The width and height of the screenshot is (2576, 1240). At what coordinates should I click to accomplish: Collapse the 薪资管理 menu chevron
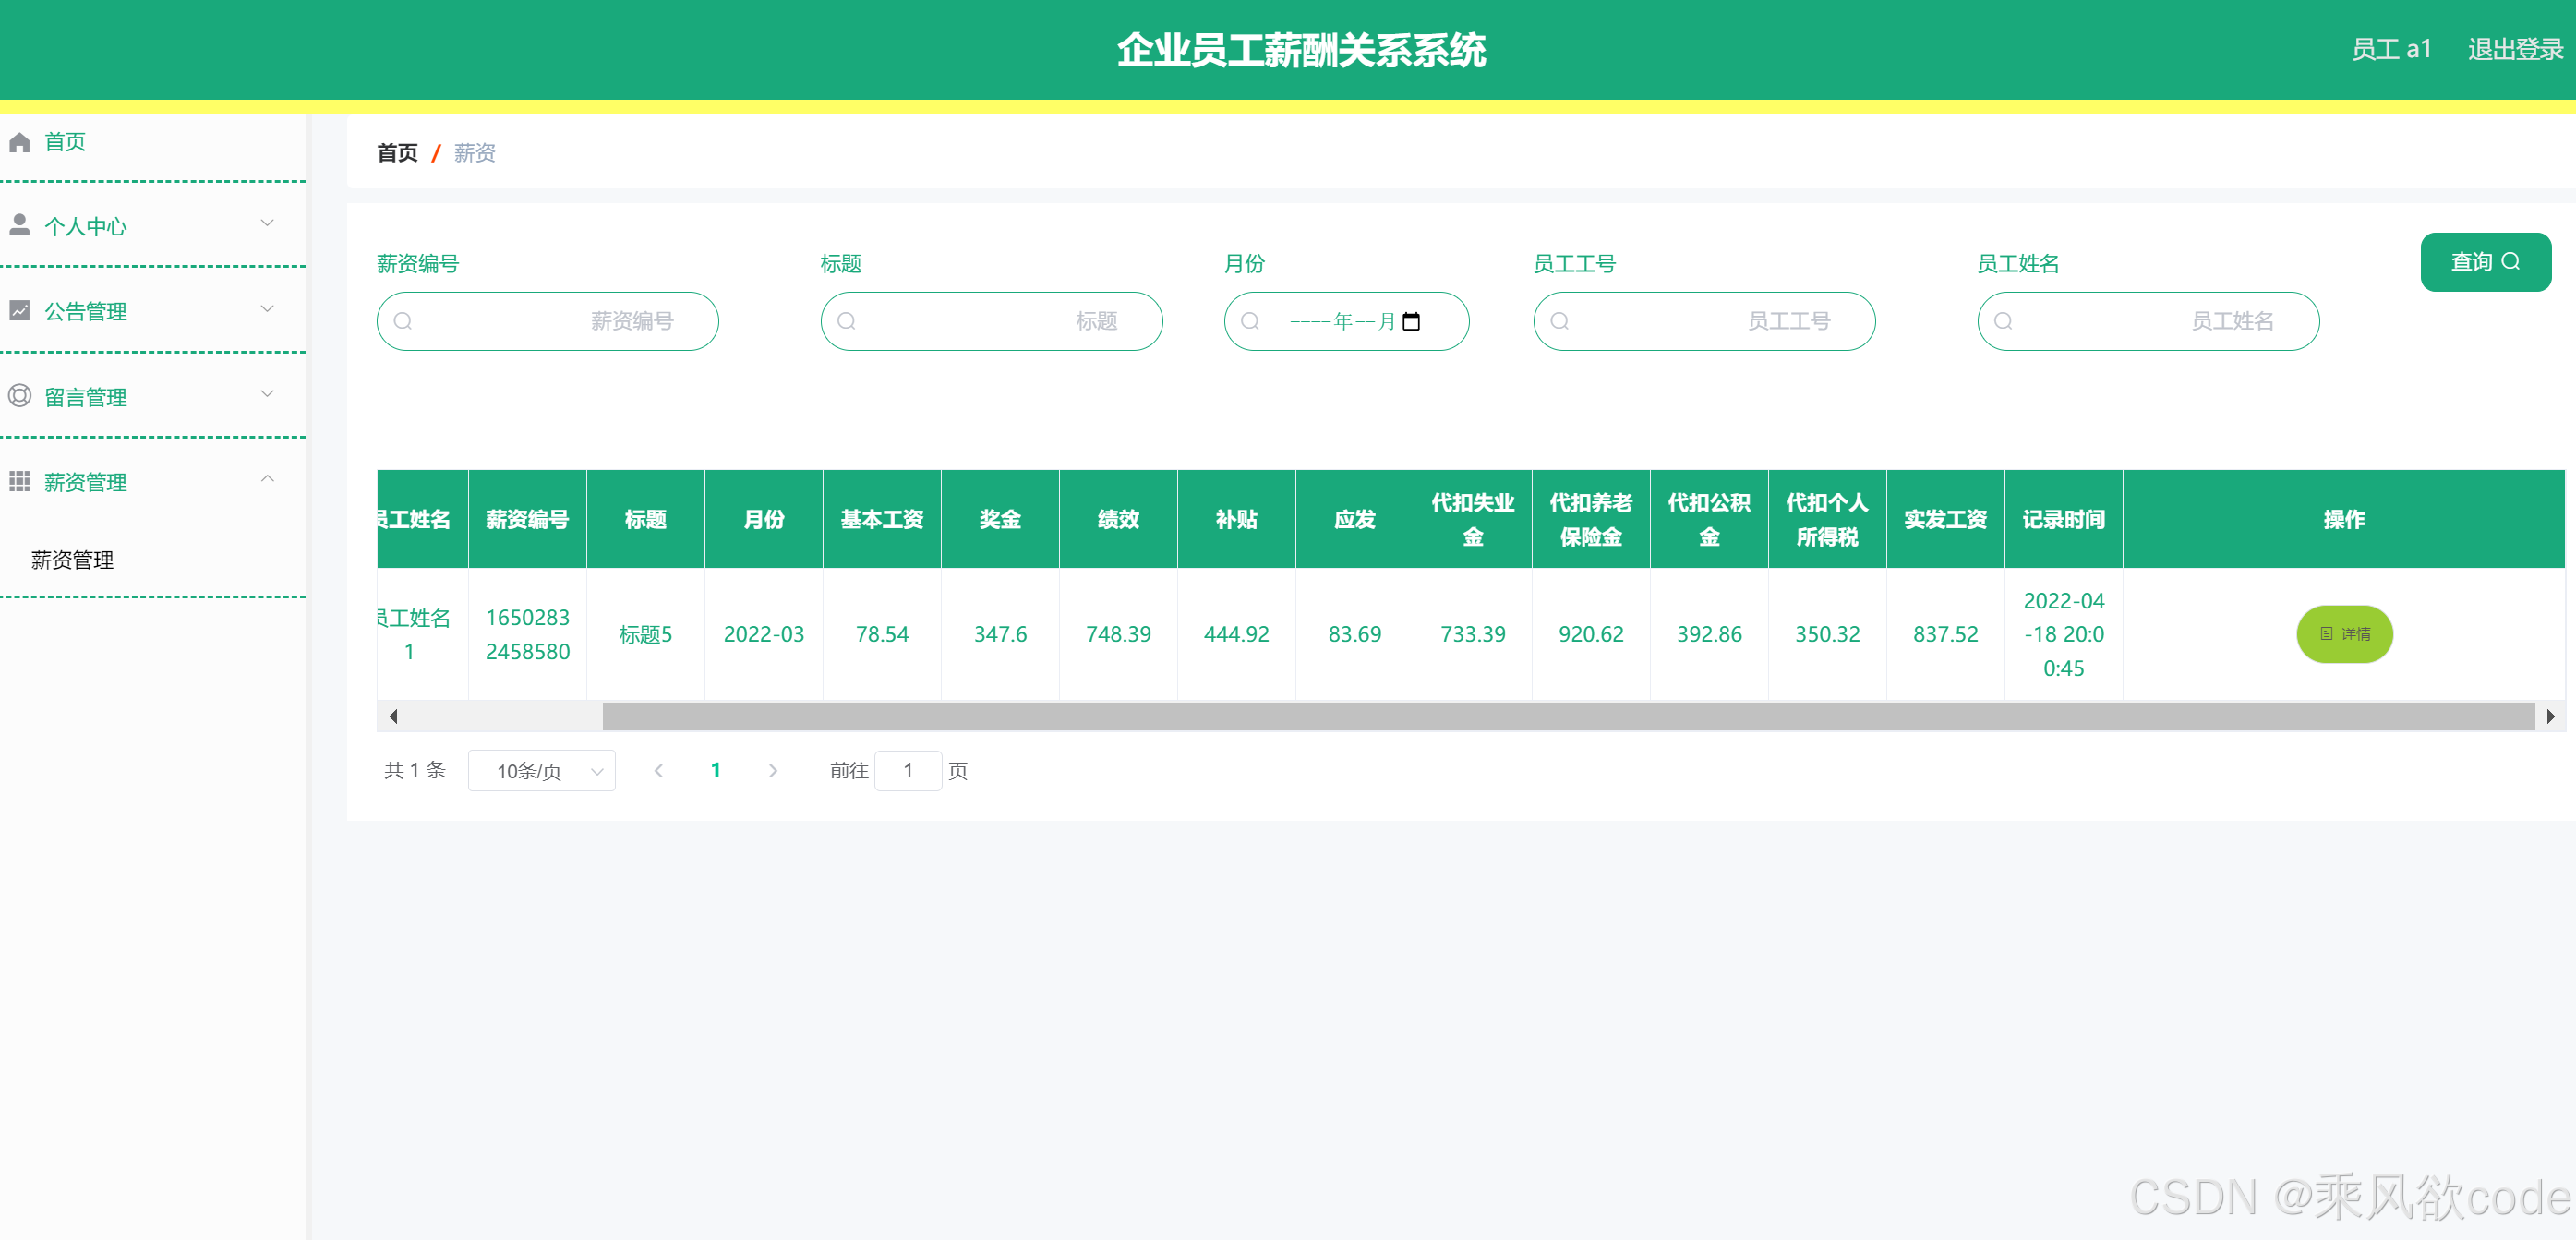click(x=267, y=479)
